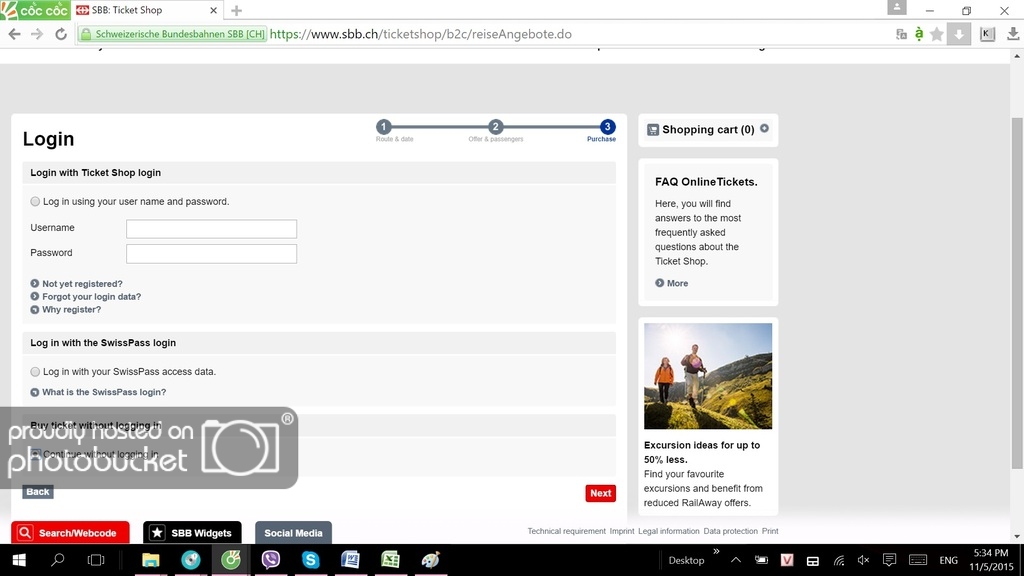This screenshot has width=1024, height=576.
Task: Click the Desktop toolbar label on taskbar
Action: click(686, 560)
